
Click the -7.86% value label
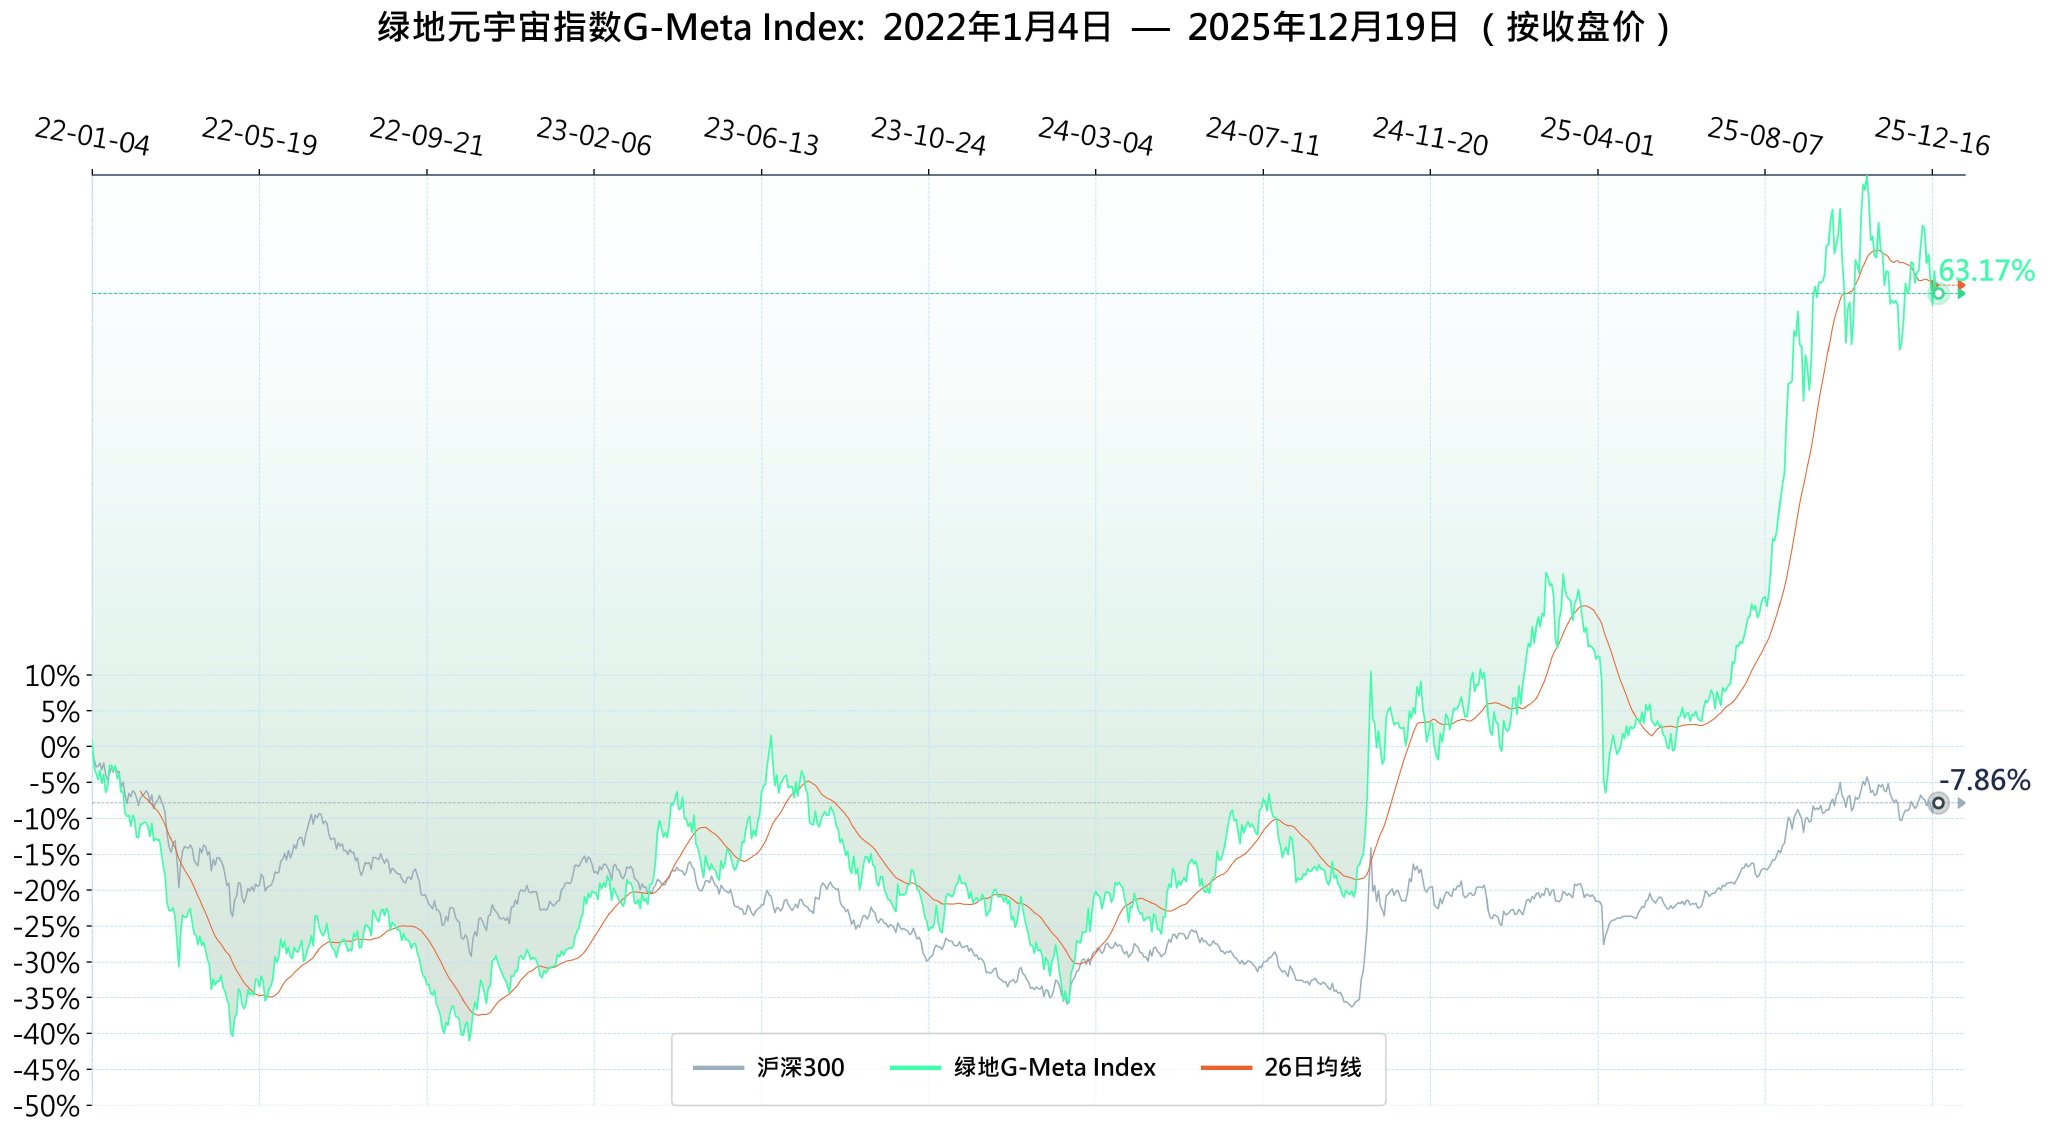(1984, 781)
